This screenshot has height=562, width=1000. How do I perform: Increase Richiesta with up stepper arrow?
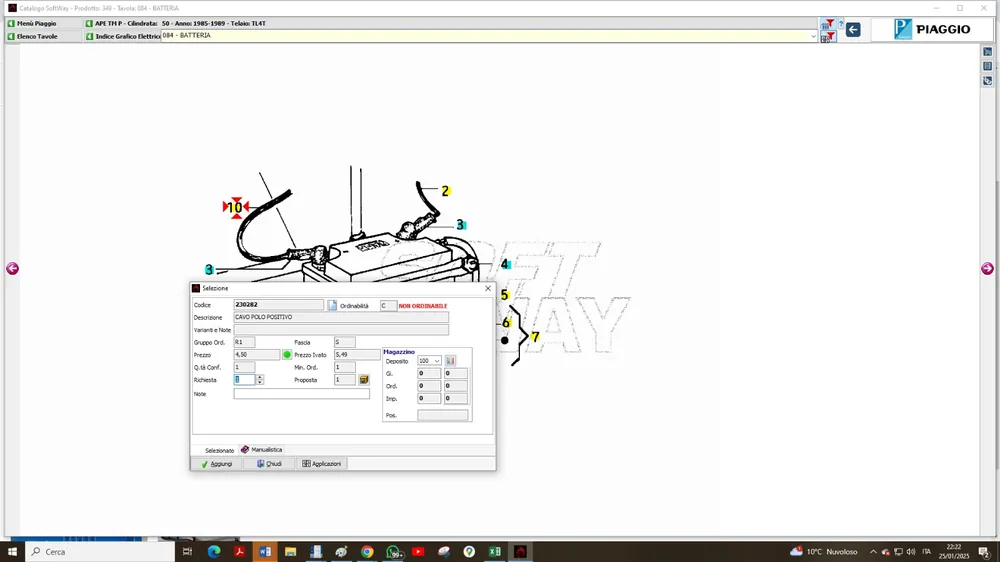260,377
